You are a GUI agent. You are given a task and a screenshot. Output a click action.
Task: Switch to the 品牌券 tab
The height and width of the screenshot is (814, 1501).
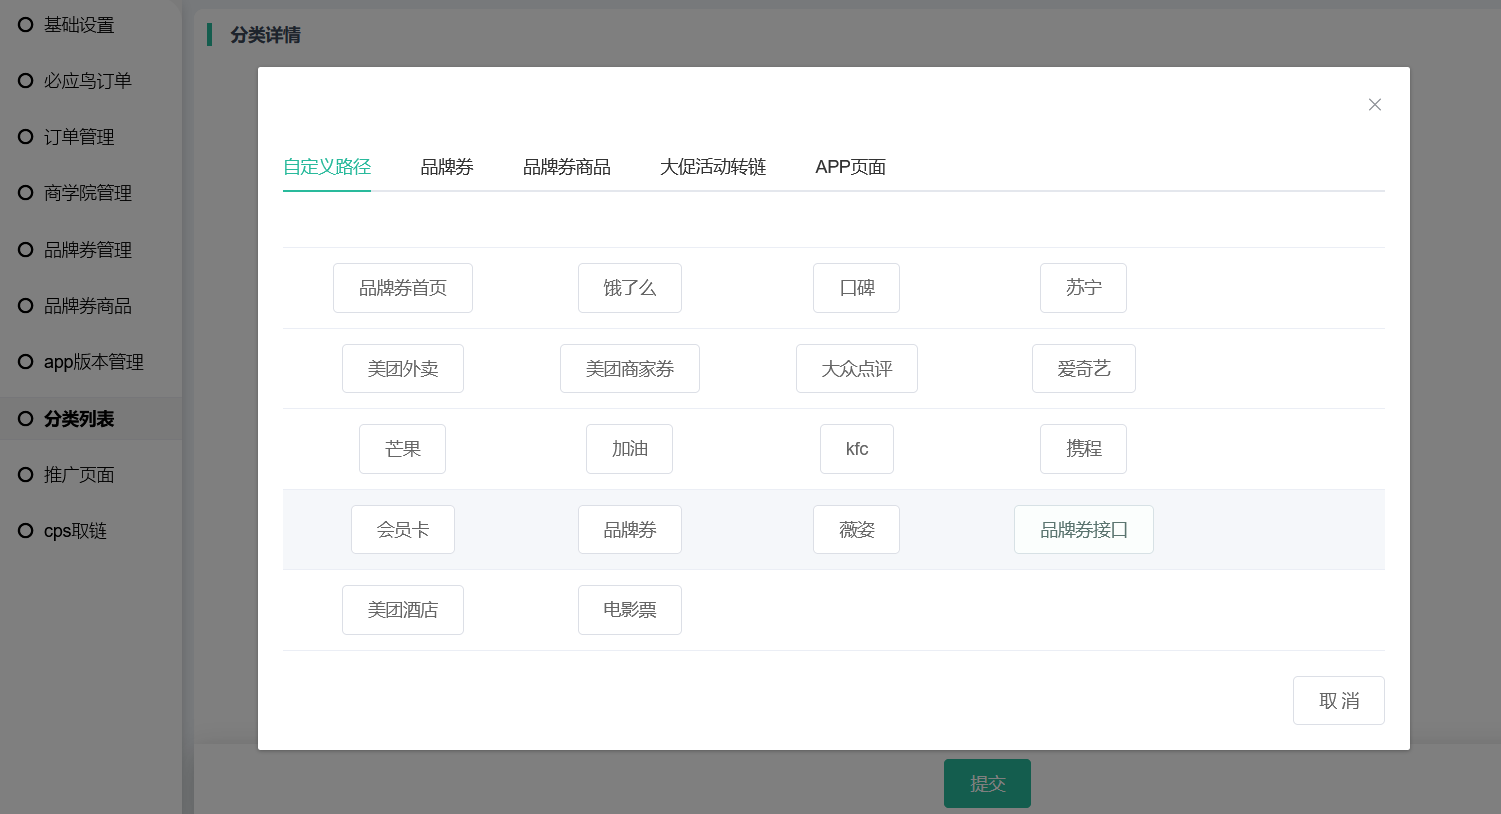point(447,167)
